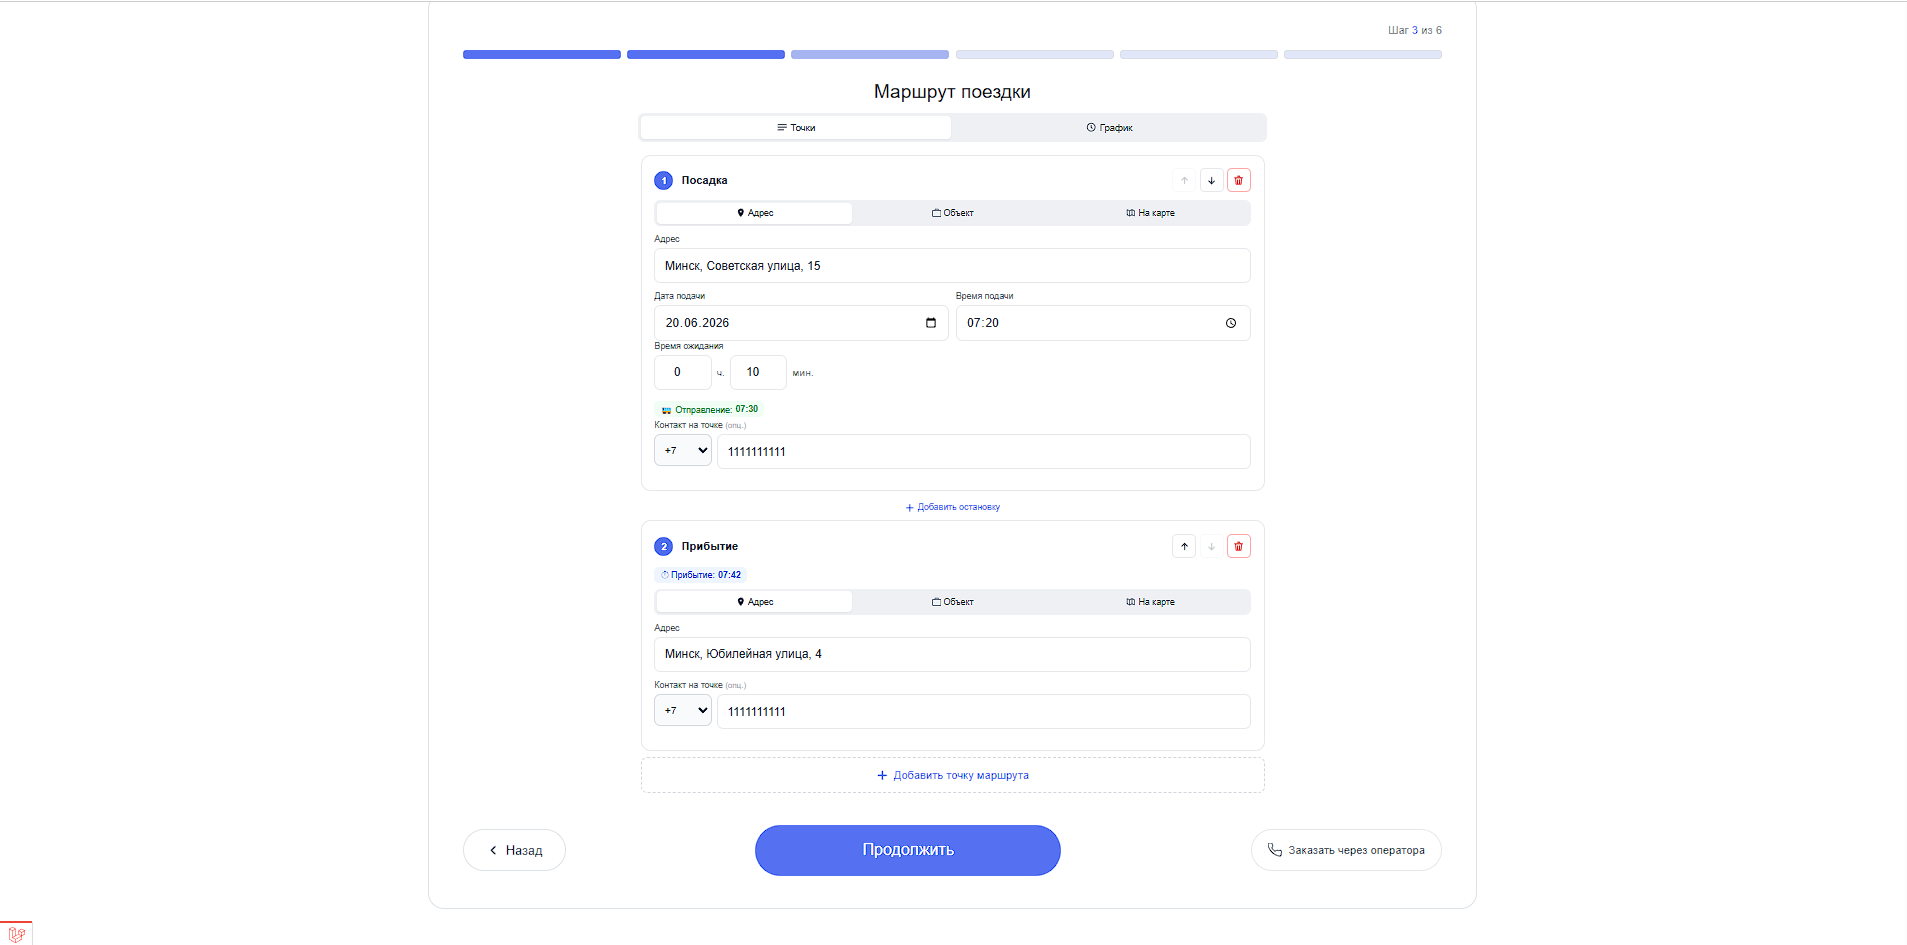Image resolution: width=1907 pixels, height=945 pixels.
Task: Click address field with Юбилейная улица, 4
Action: [x=952, y=654]
